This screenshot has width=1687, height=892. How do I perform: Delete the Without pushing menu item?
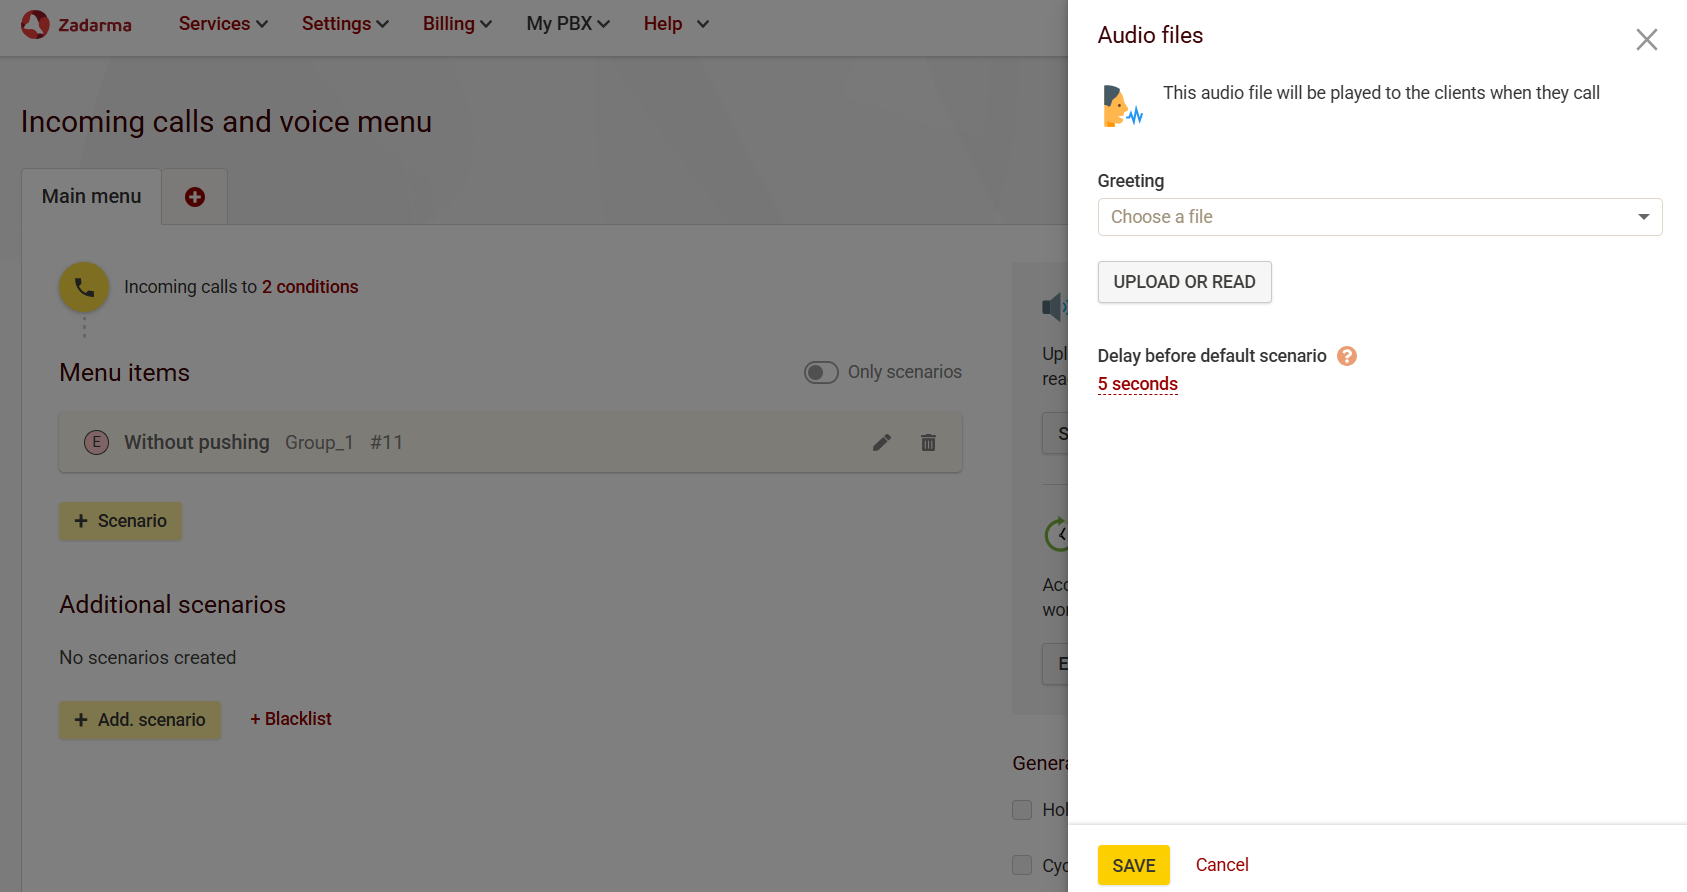pos(928,442)
